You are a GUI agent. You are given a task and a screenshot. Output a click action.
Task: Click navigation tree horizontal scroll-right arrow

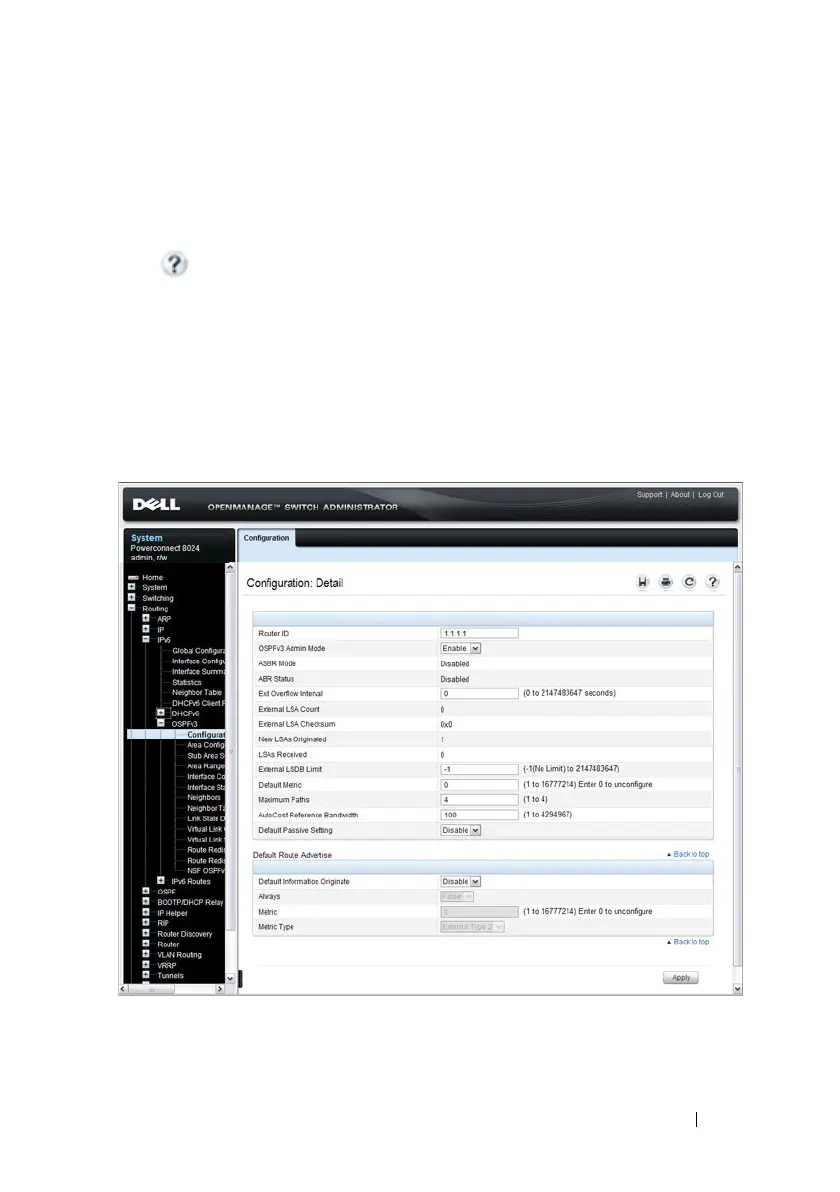tap(220, 990)
